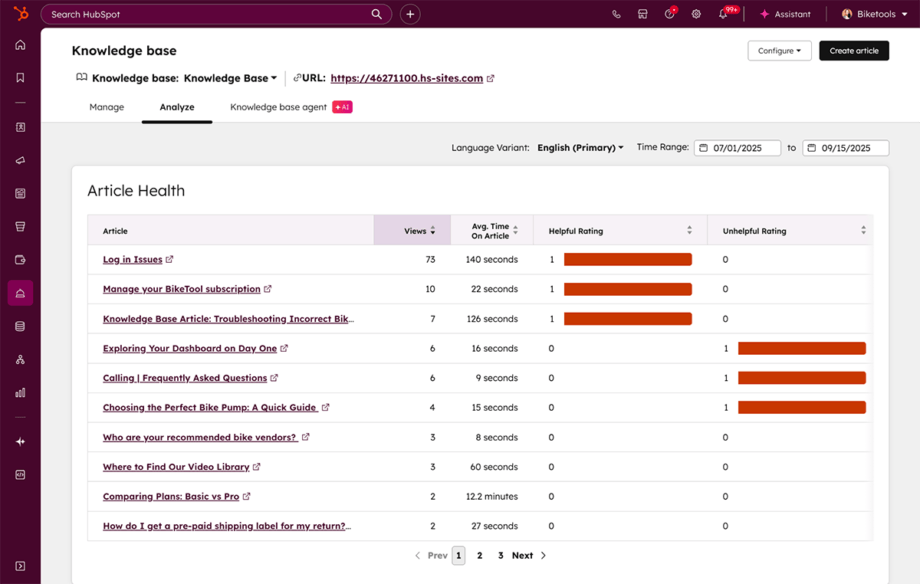920x584 pixels.
Task: Select the CRM contacts icon in sidebar
Action: click(19, 127)
